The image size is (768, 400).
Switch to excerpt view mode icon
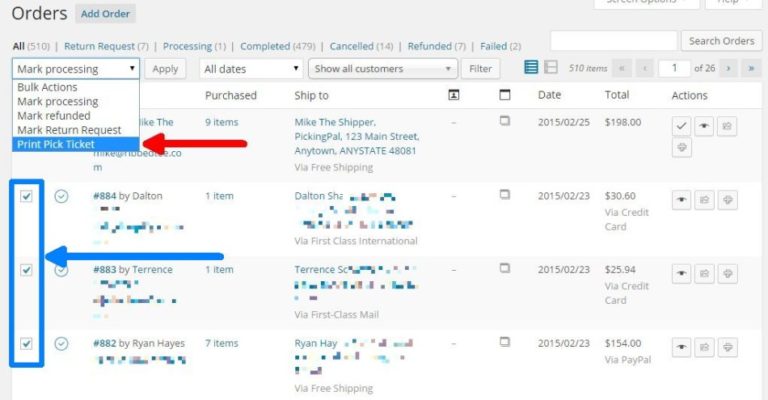550,68
